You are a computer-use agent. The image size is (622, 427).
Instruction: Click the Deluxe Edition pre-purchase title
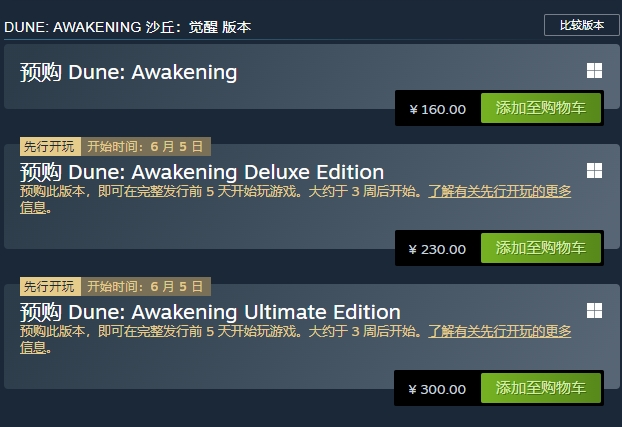tap(201, 172)
